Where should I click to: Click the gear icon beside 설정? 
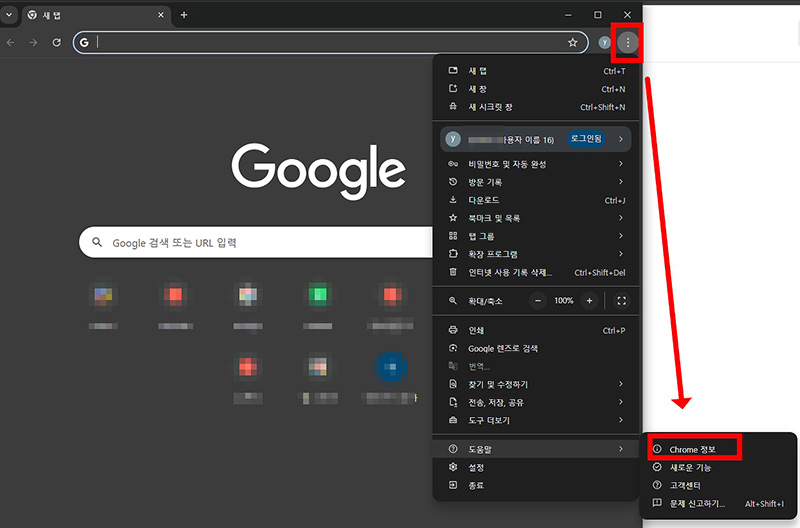(x=453, y=467)
